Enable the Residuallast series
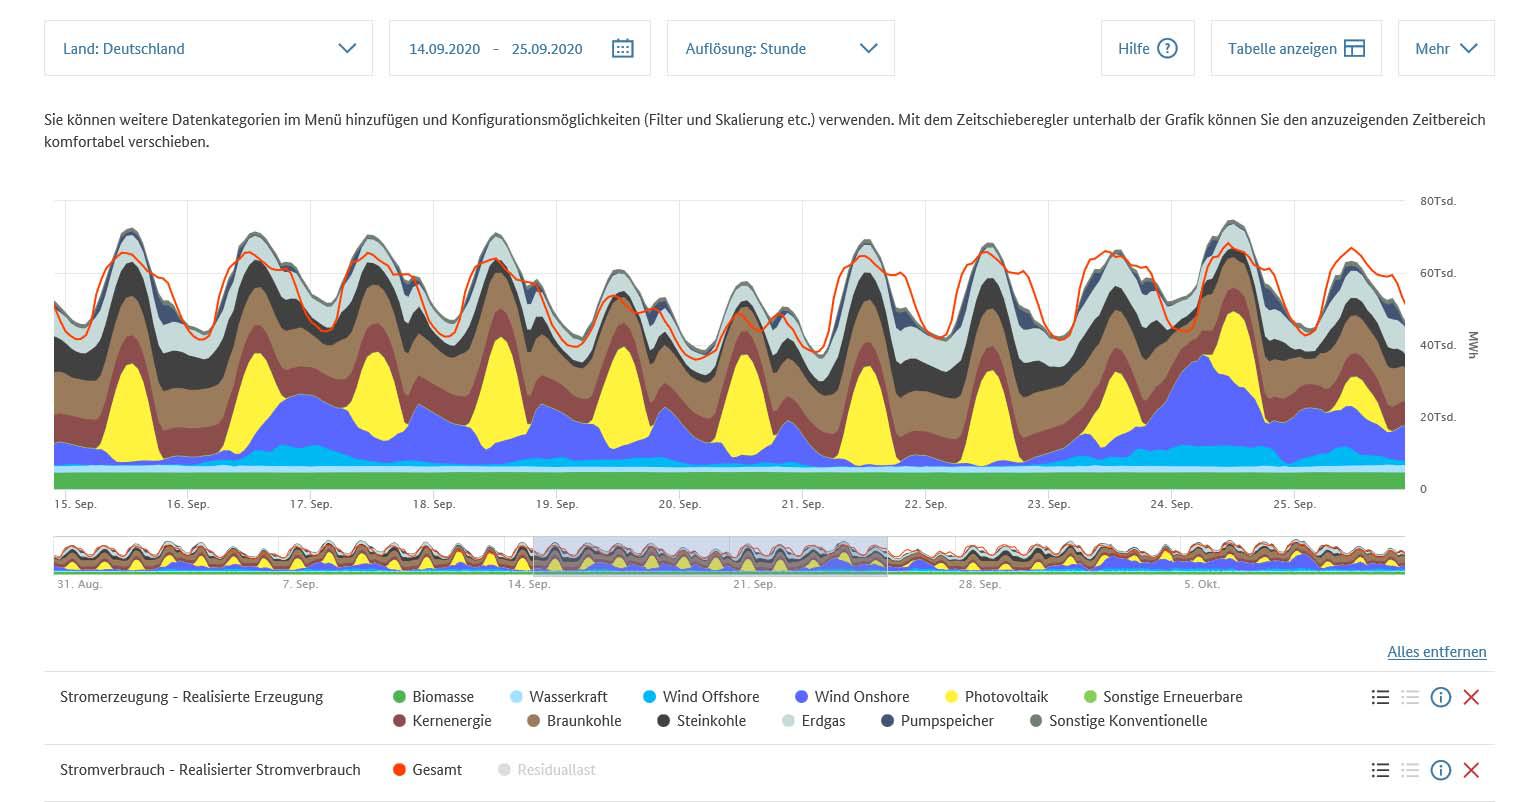This screenshot has height=802, width=1535. [557, 770]
